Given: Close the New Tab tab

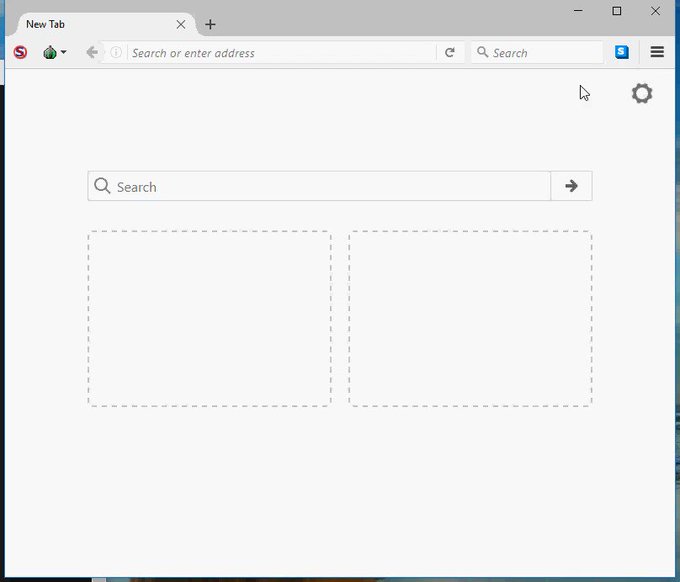Looking at the screenshot, I should (x=181, y=25).
